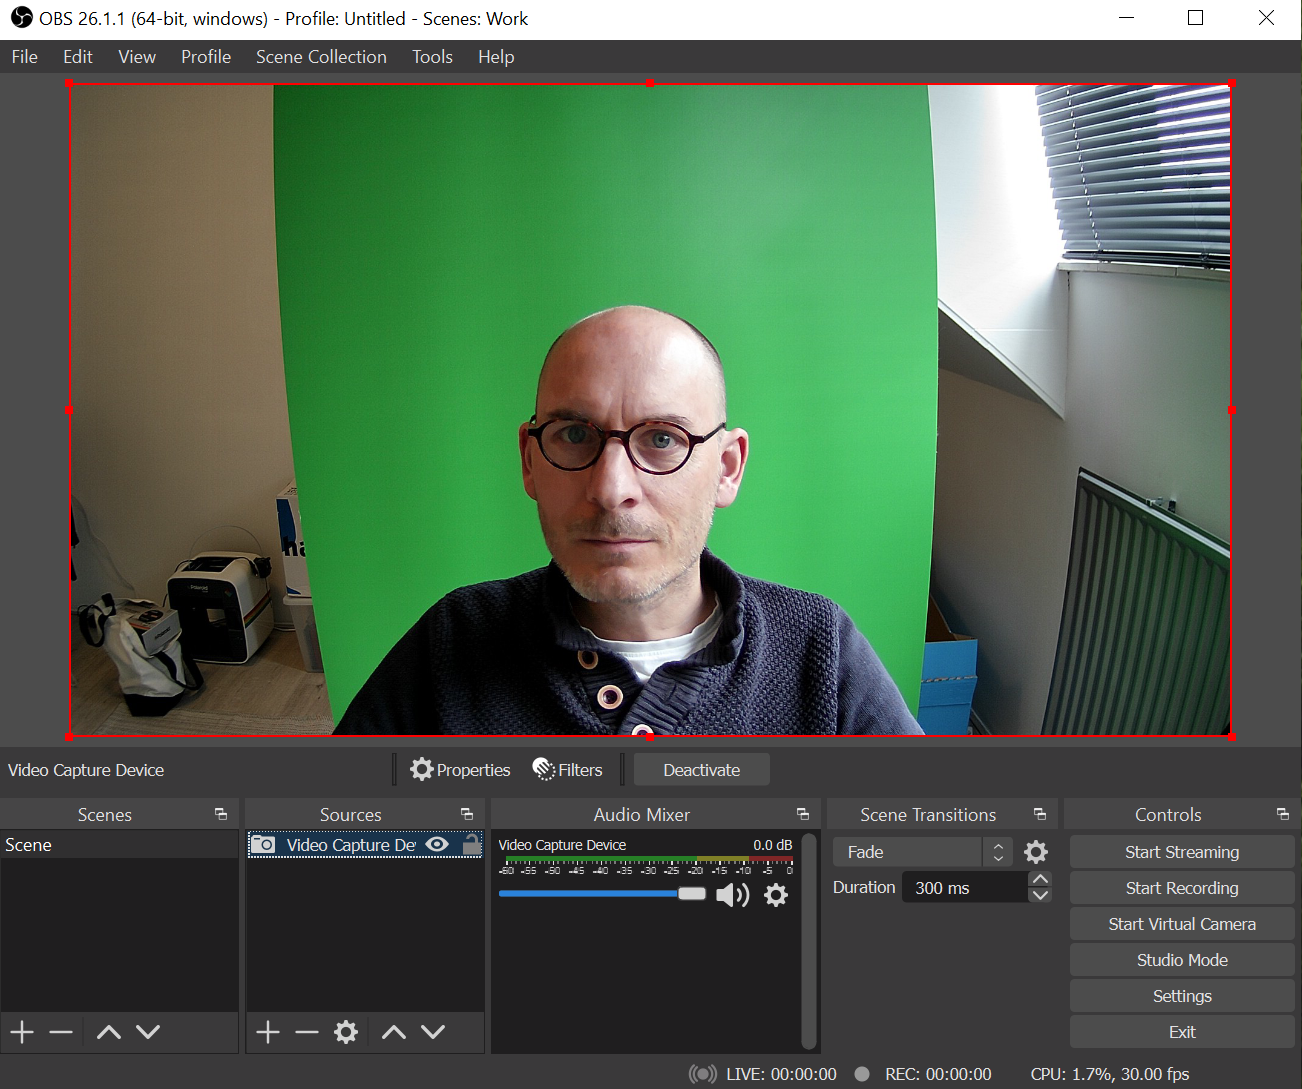This screenshot has width=1302, height=1089.
Task: Click the OBS logo in title bar
Action: coord(21,18)
